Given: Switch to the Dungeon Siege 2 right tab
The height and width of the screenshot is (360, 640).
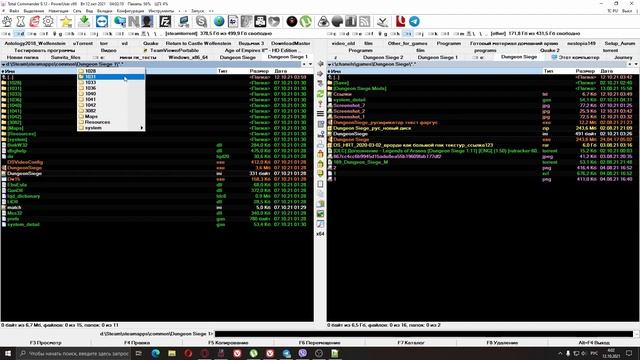Looking at the screenshot, I should coord(383,57).
